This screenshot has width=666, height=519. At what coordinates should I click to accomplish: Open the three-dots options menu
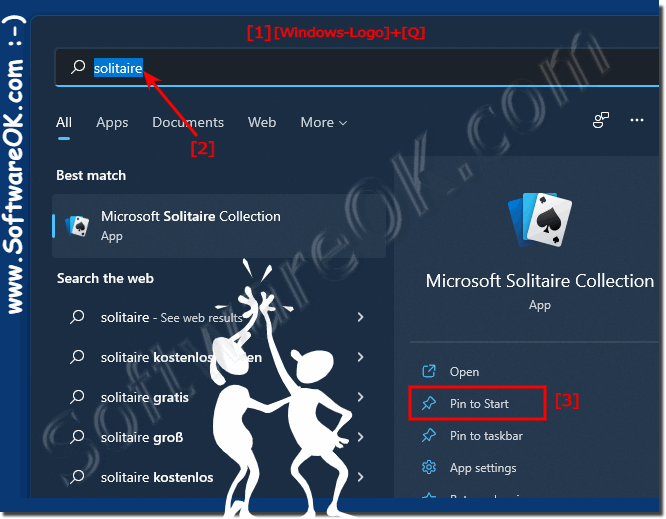click(637, 120)
